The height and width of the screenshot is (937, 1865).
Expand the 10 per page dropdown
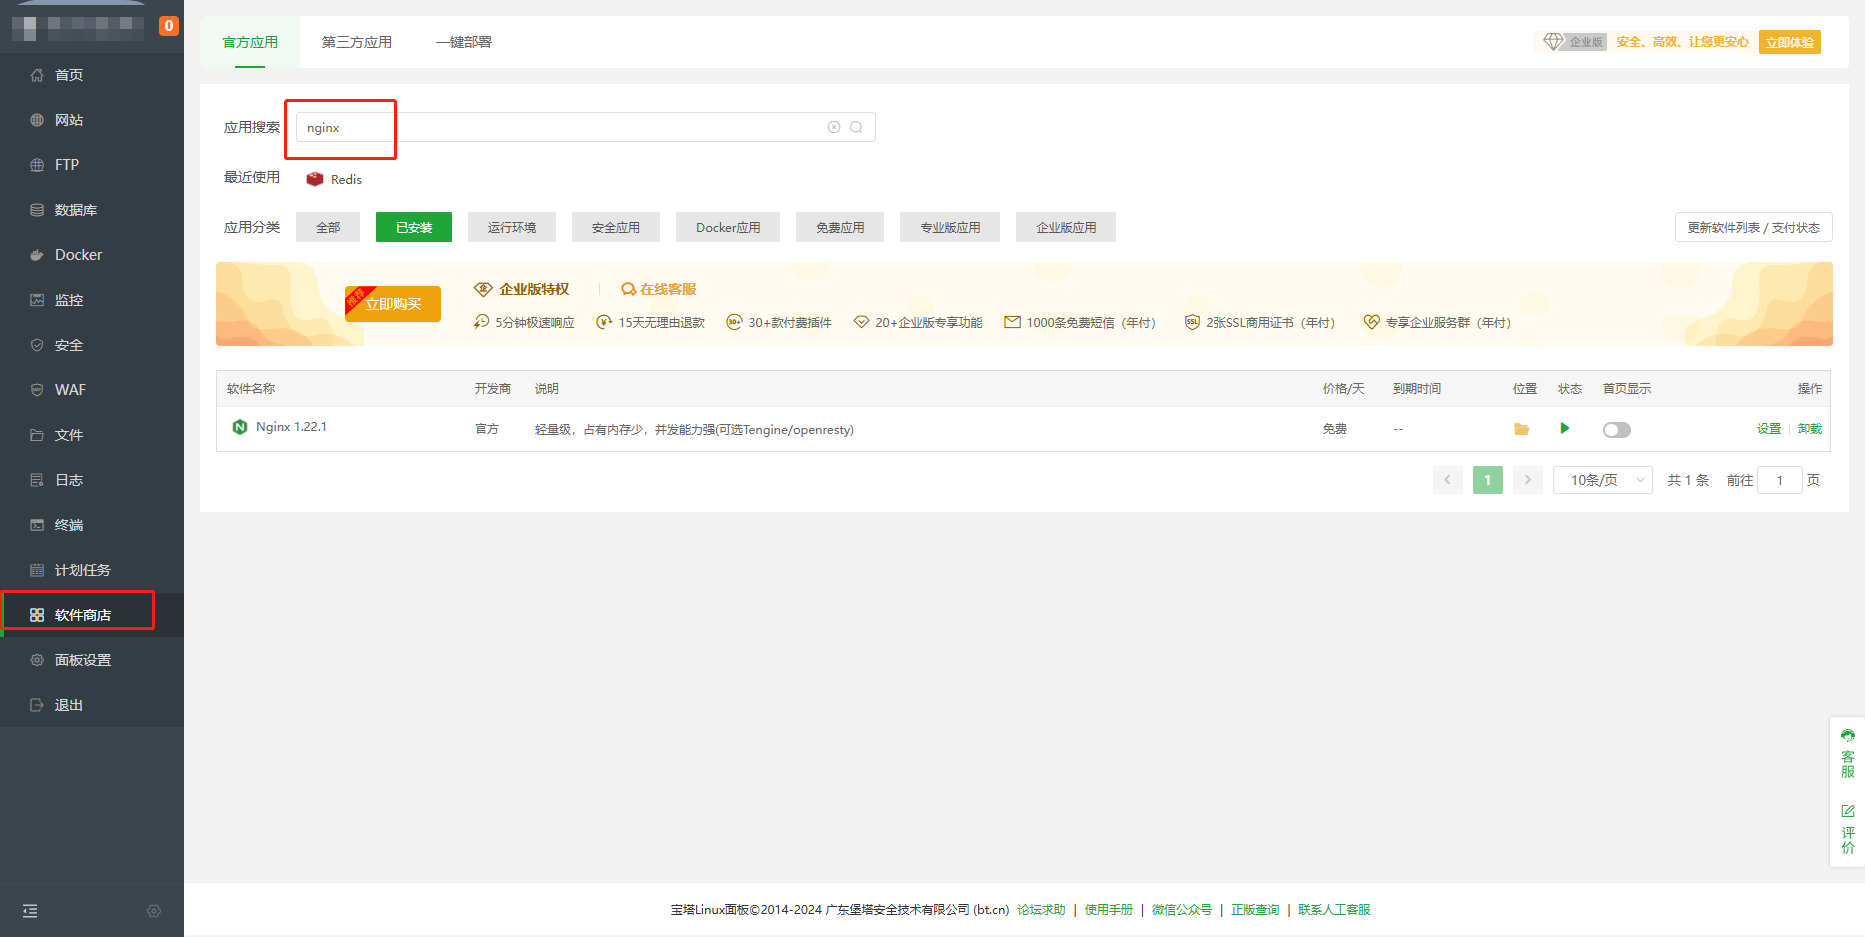click(x=1602, y=480)
